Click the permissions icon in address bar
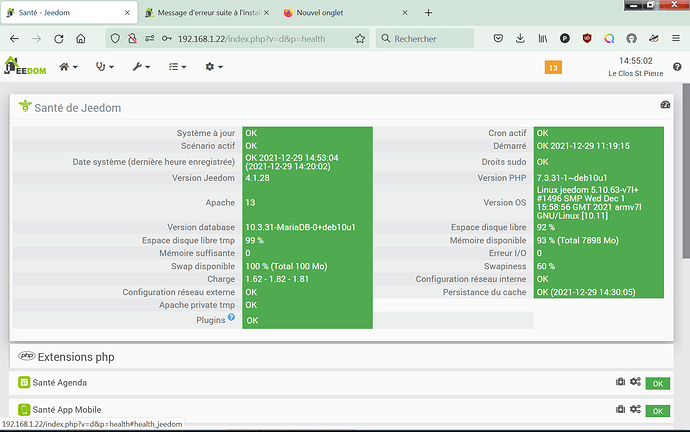 [150, 39]
